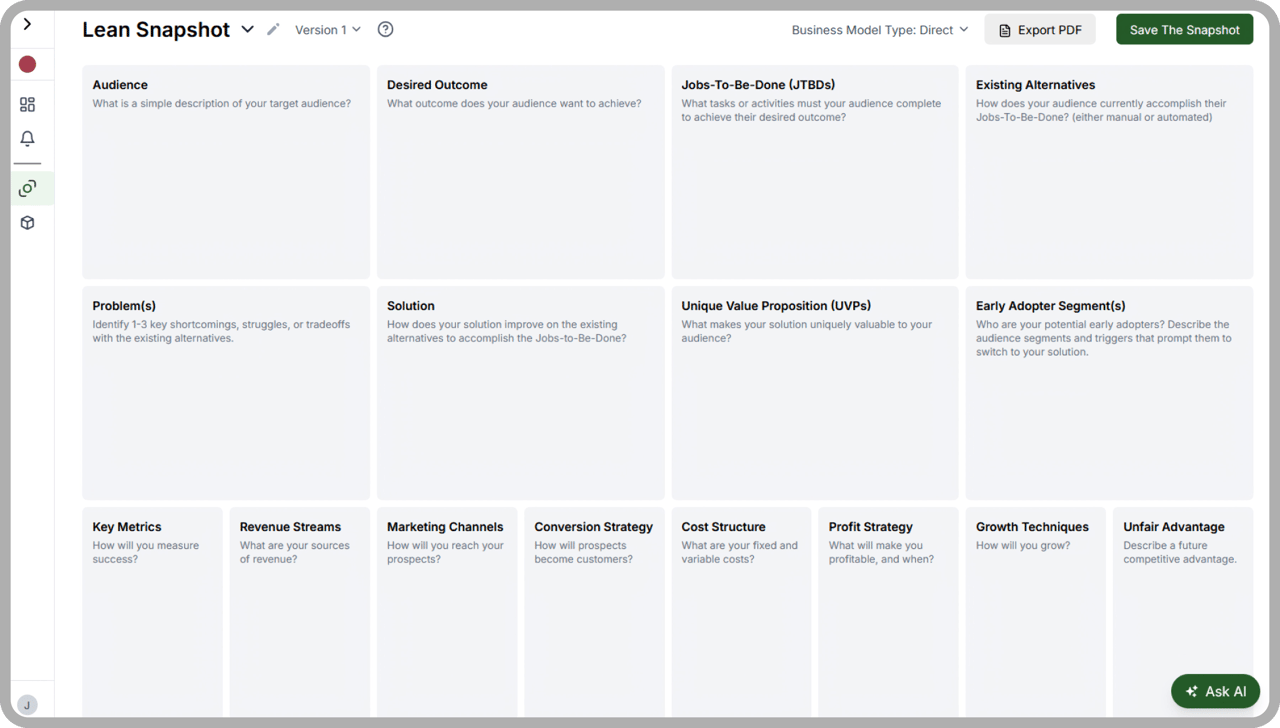The image size is (1280, 728).
Task: Select the Unfair Advantage card
Action: [x=1182, y=620]
